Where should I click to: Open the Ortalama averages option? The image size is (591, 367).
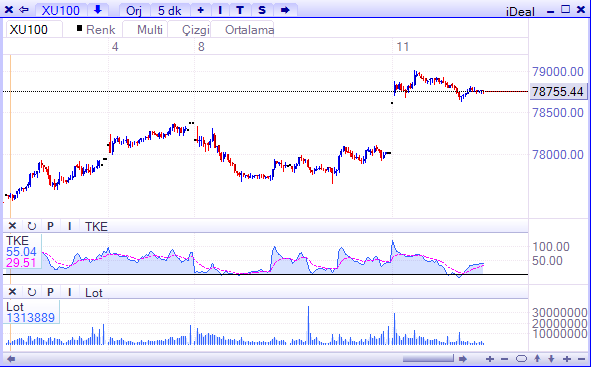pyautogui.click(x=250, y=29)
